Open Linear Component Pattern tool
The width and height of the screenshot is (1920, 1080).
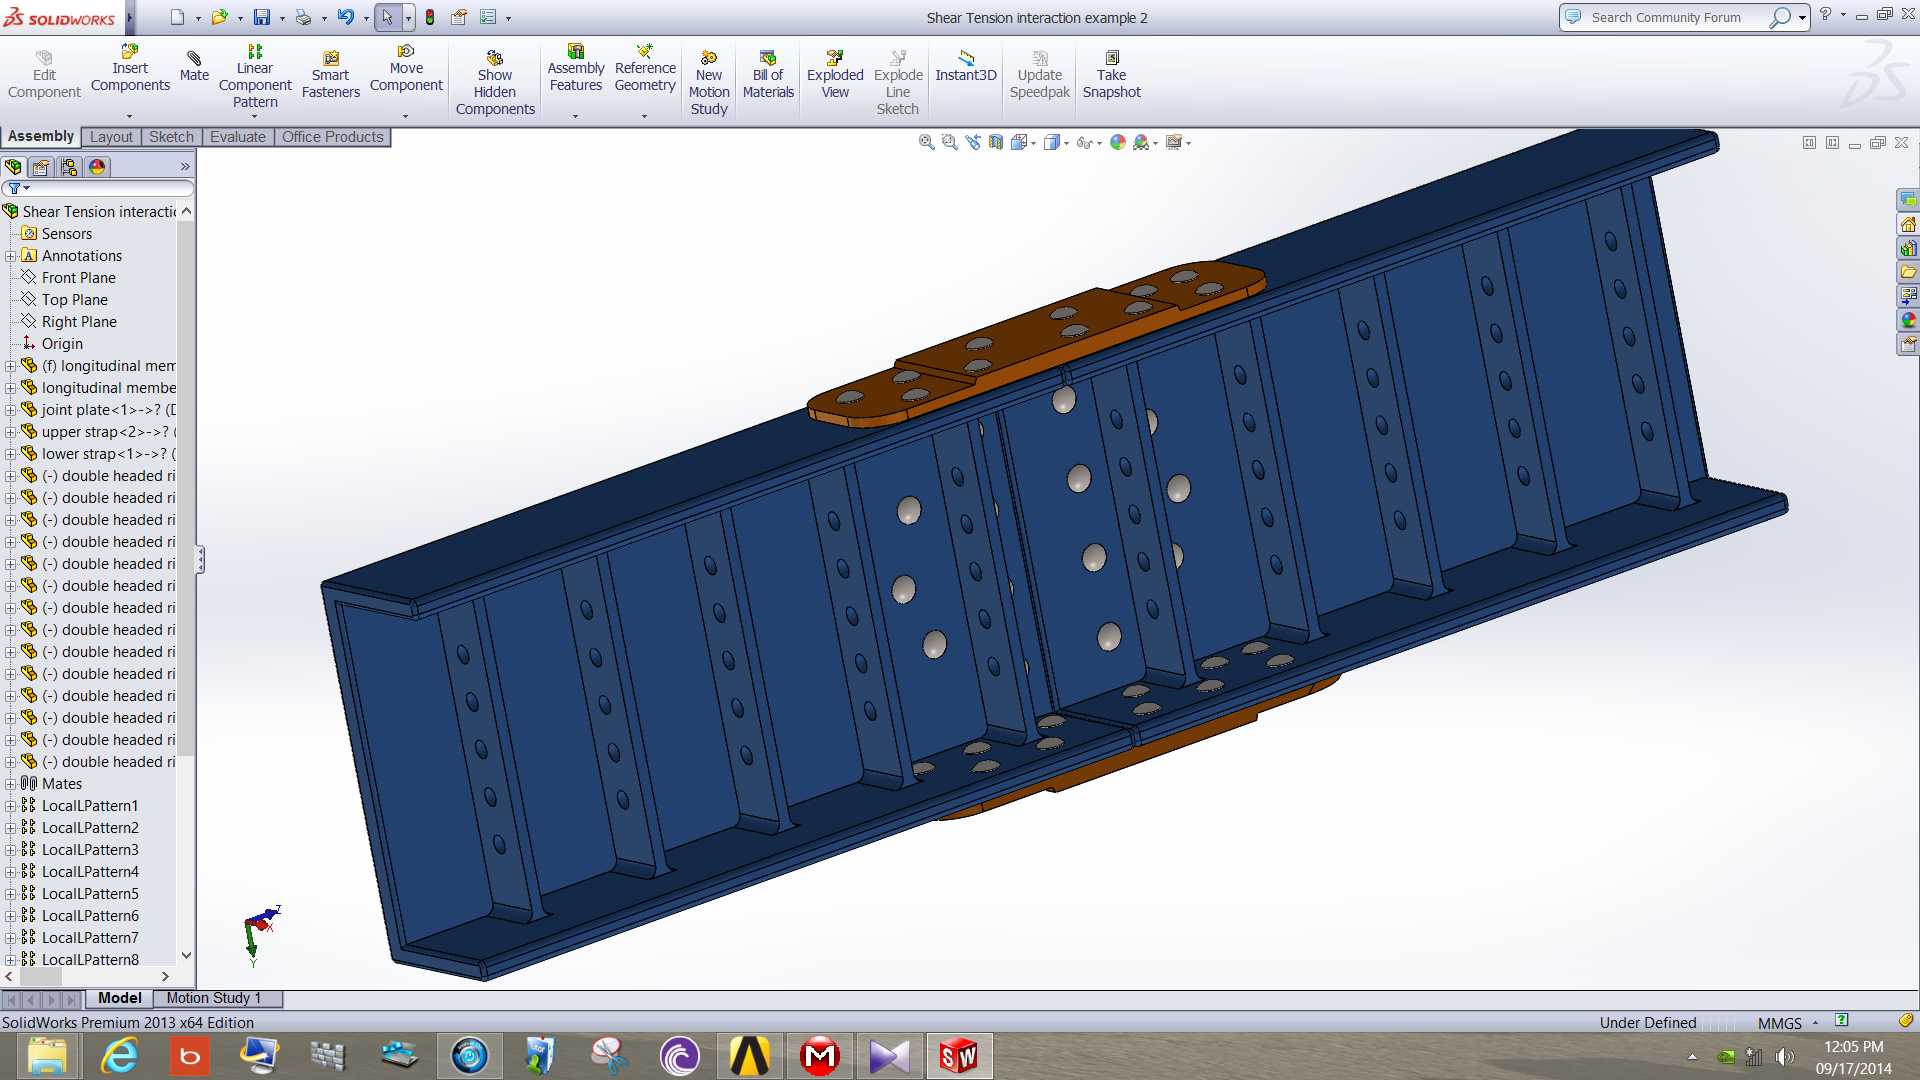(x=255, y=76)
